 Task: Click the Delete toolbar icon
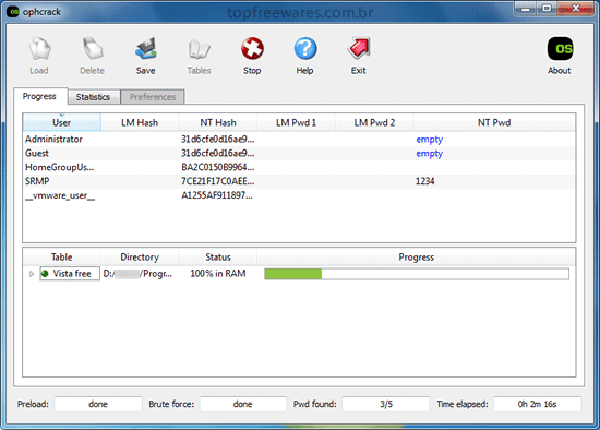(93, 49)
